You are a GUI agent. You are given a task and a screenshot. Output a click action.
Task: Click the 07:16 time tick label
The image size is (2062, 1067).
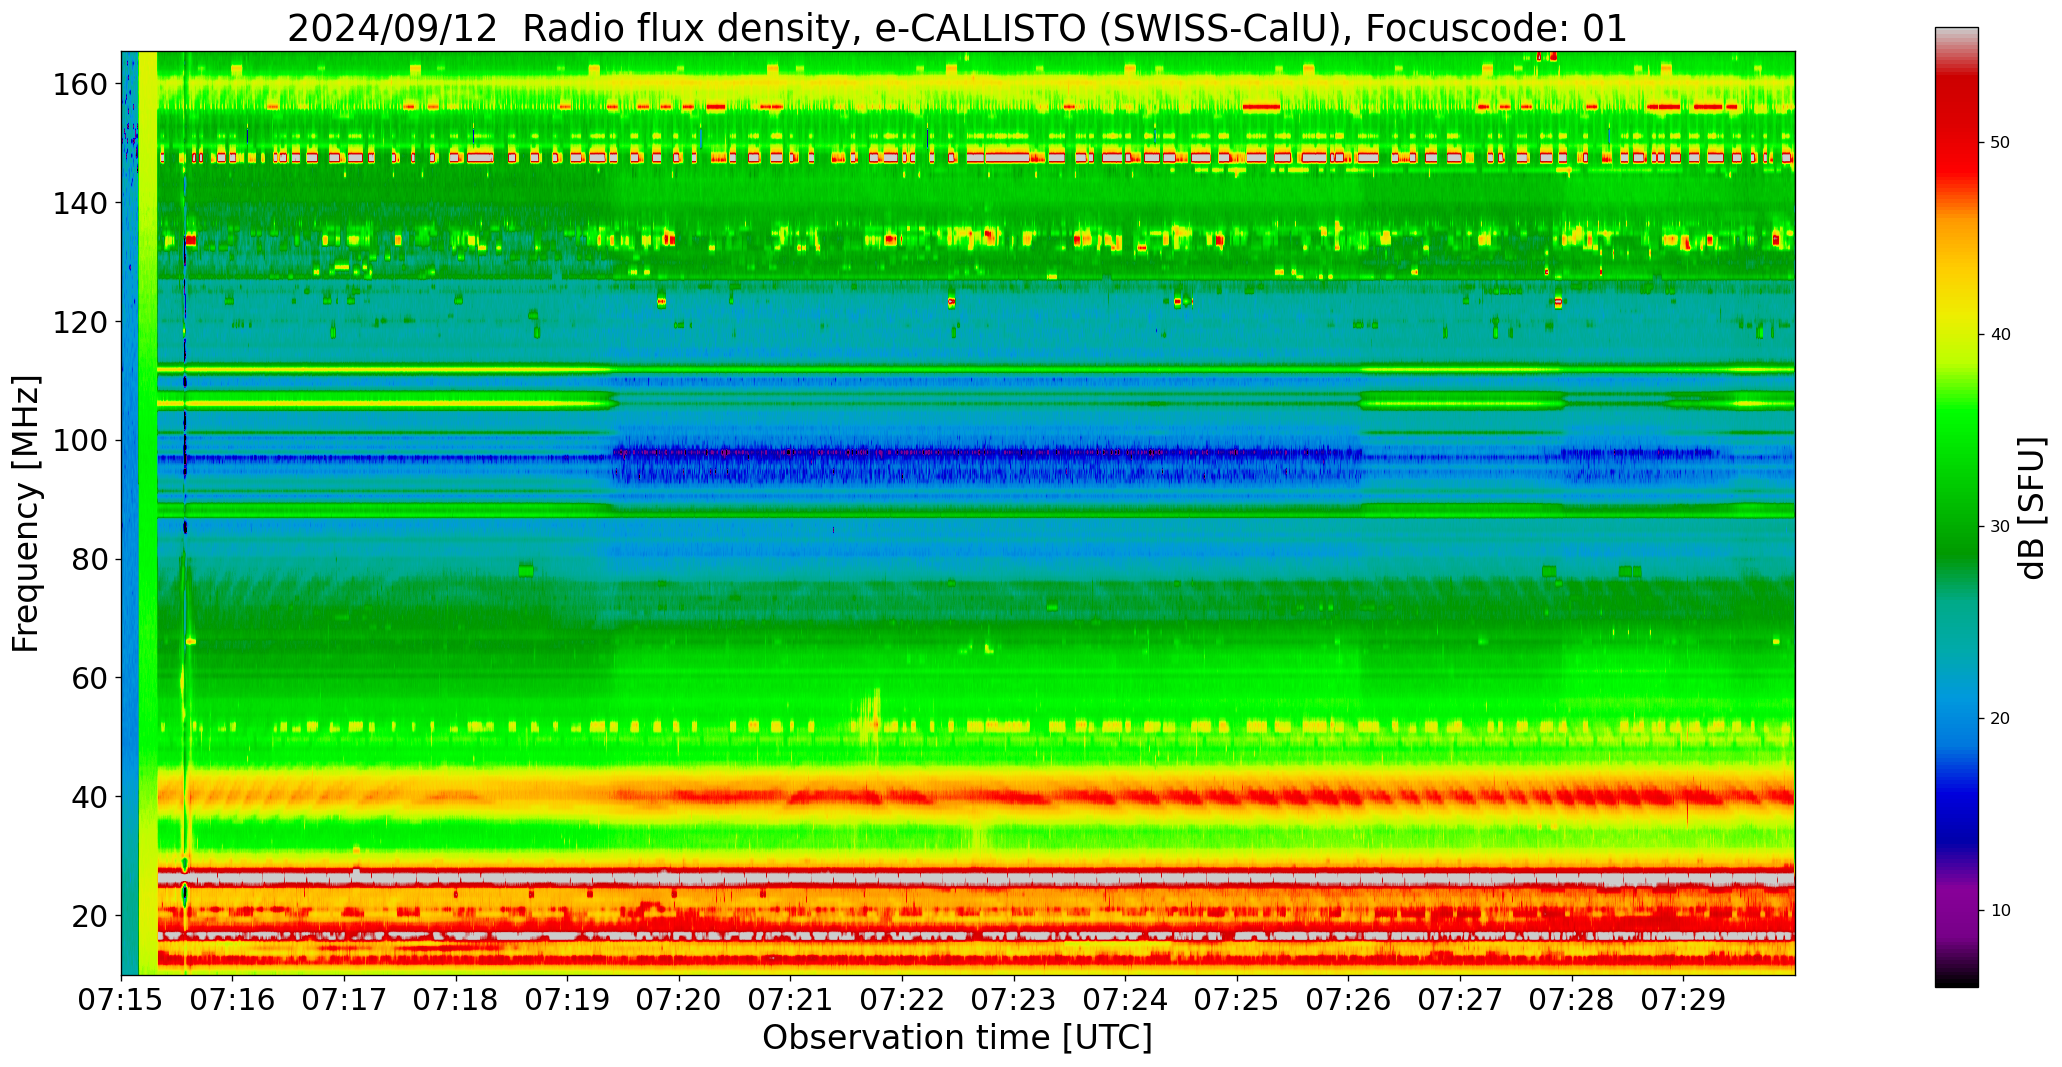click(233, 1000)
